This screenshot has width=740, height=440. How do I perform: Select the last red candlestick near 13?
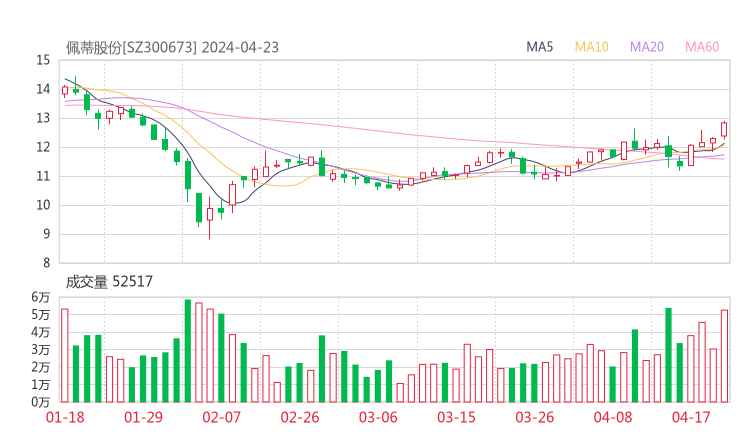[724, 129]
